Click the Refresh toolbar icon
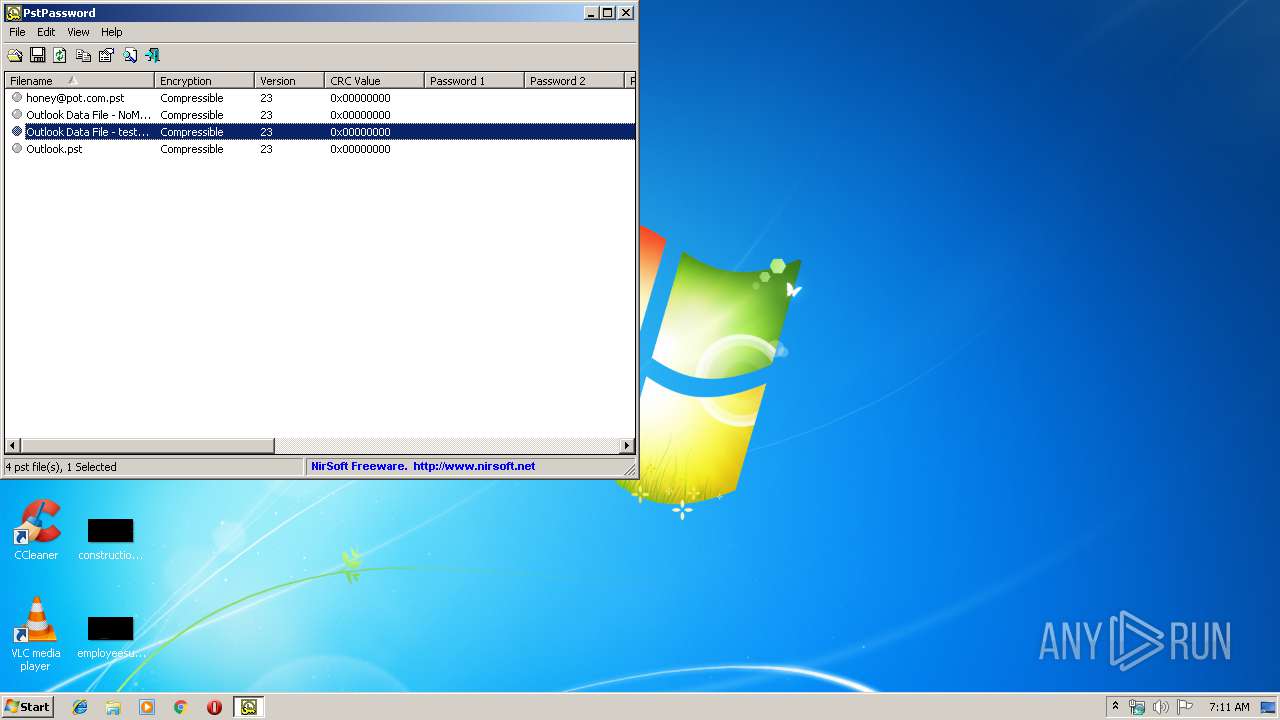1280x720 pixels. [60, 55]
